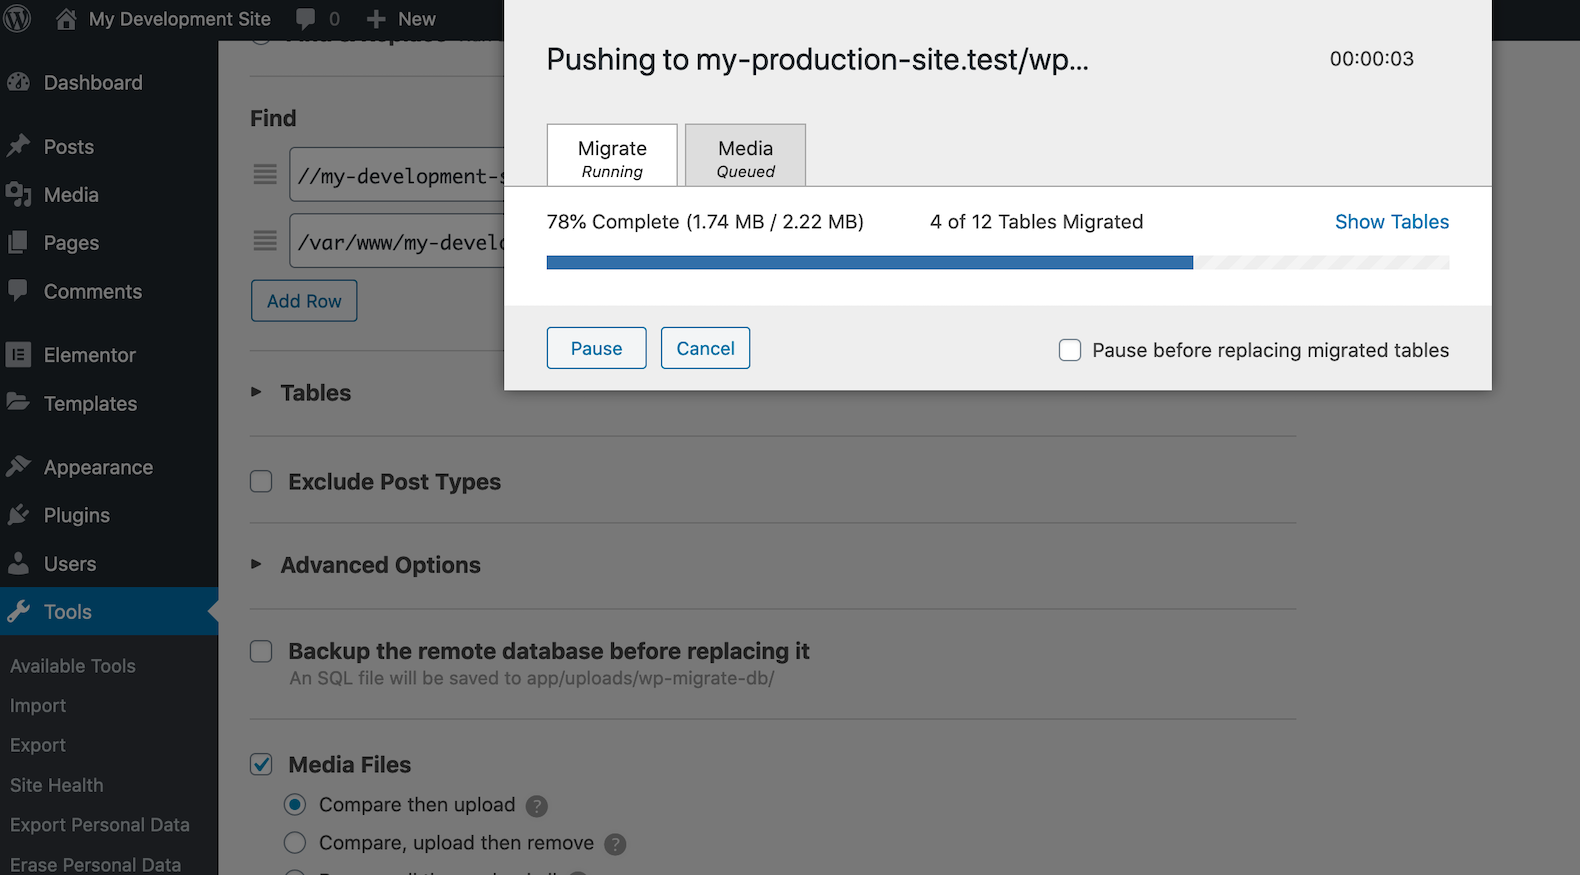
Task: Uncheck the Media Files checkbox
Action: (261, 765)
